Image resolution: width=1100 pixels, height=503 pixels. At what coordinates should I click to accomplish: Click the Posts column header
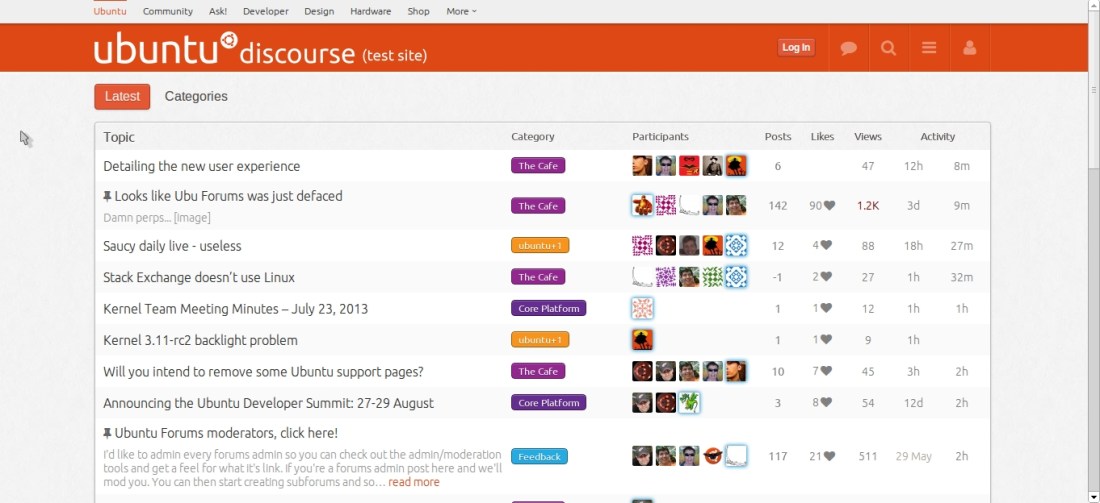click(x=778, y=137)
